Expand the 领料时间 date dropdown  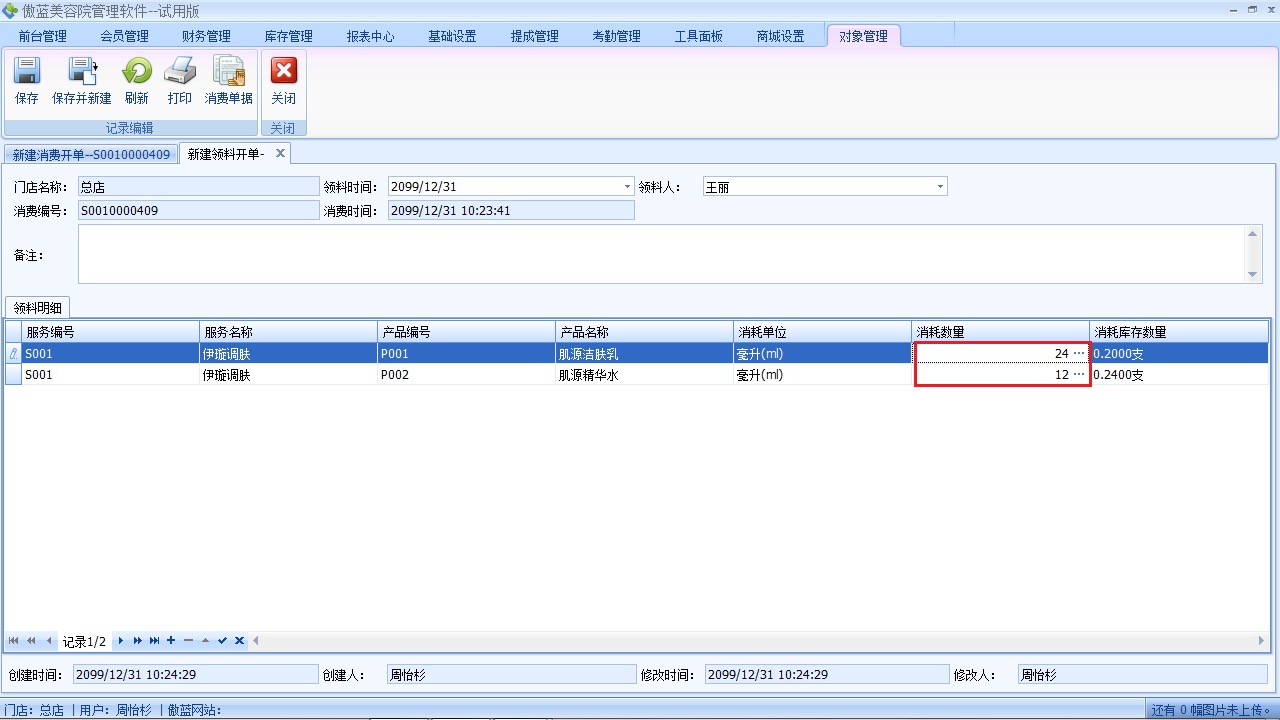[627, 187]
